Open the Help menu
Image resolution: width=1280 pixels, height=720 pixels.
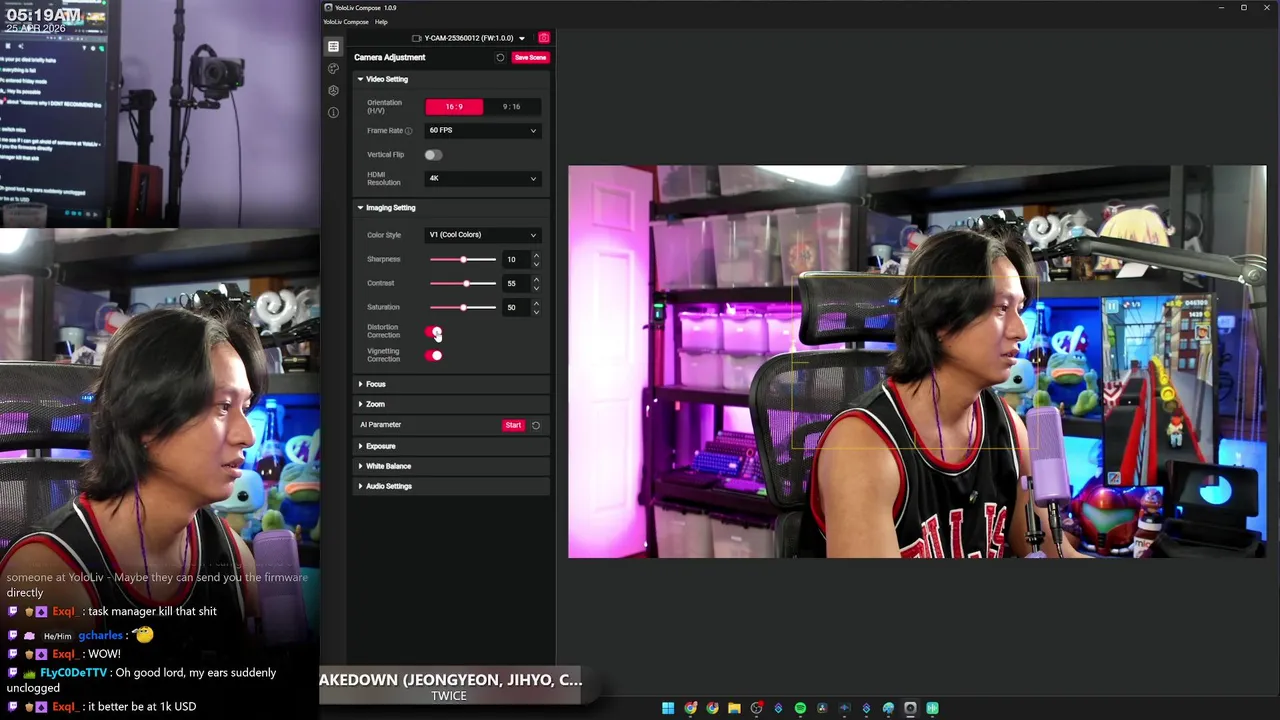click(x=381, y=22)
